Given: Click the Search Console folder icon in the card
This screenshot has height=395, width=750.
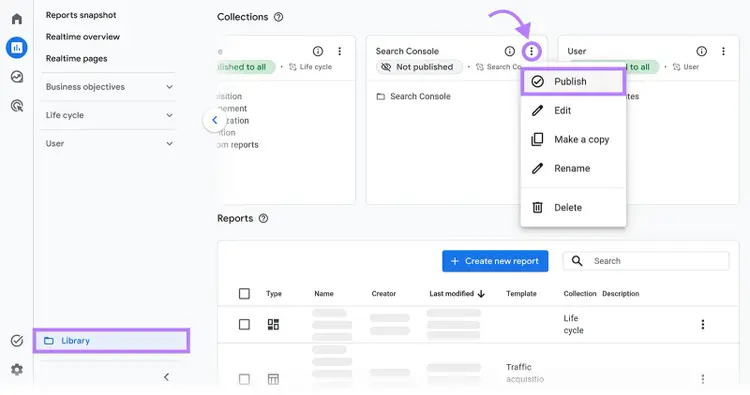Looking at the screenshot, I should (x=381, y=97).
